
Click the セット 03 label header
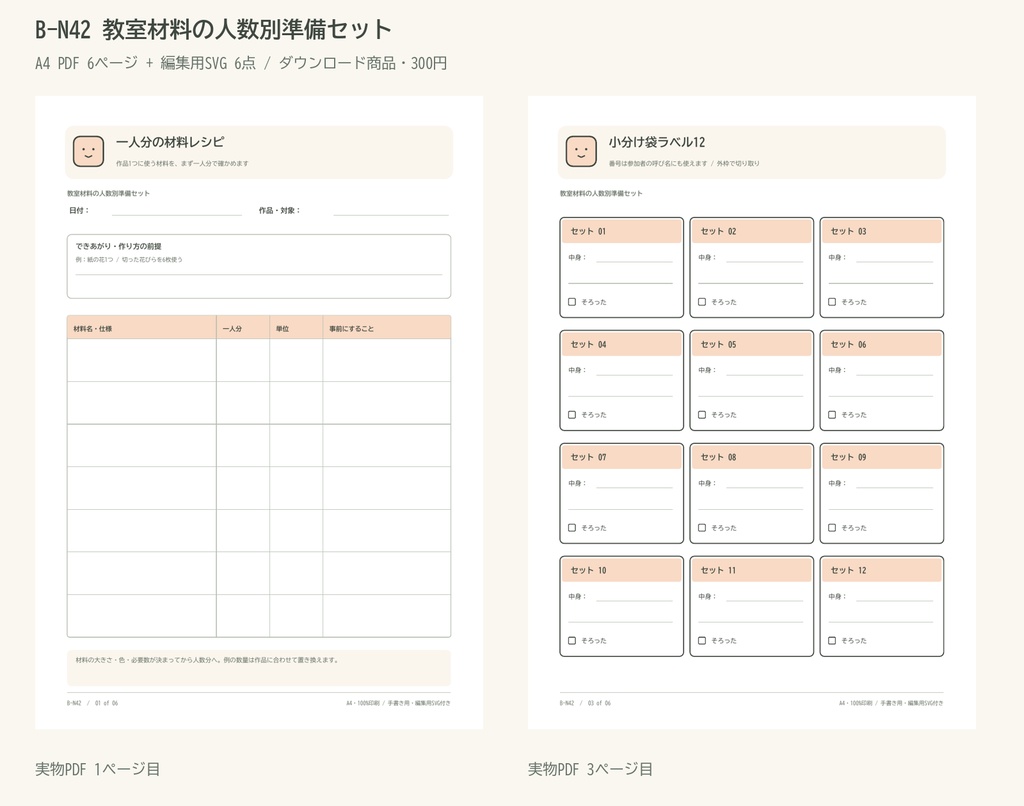tap(882, 231)
